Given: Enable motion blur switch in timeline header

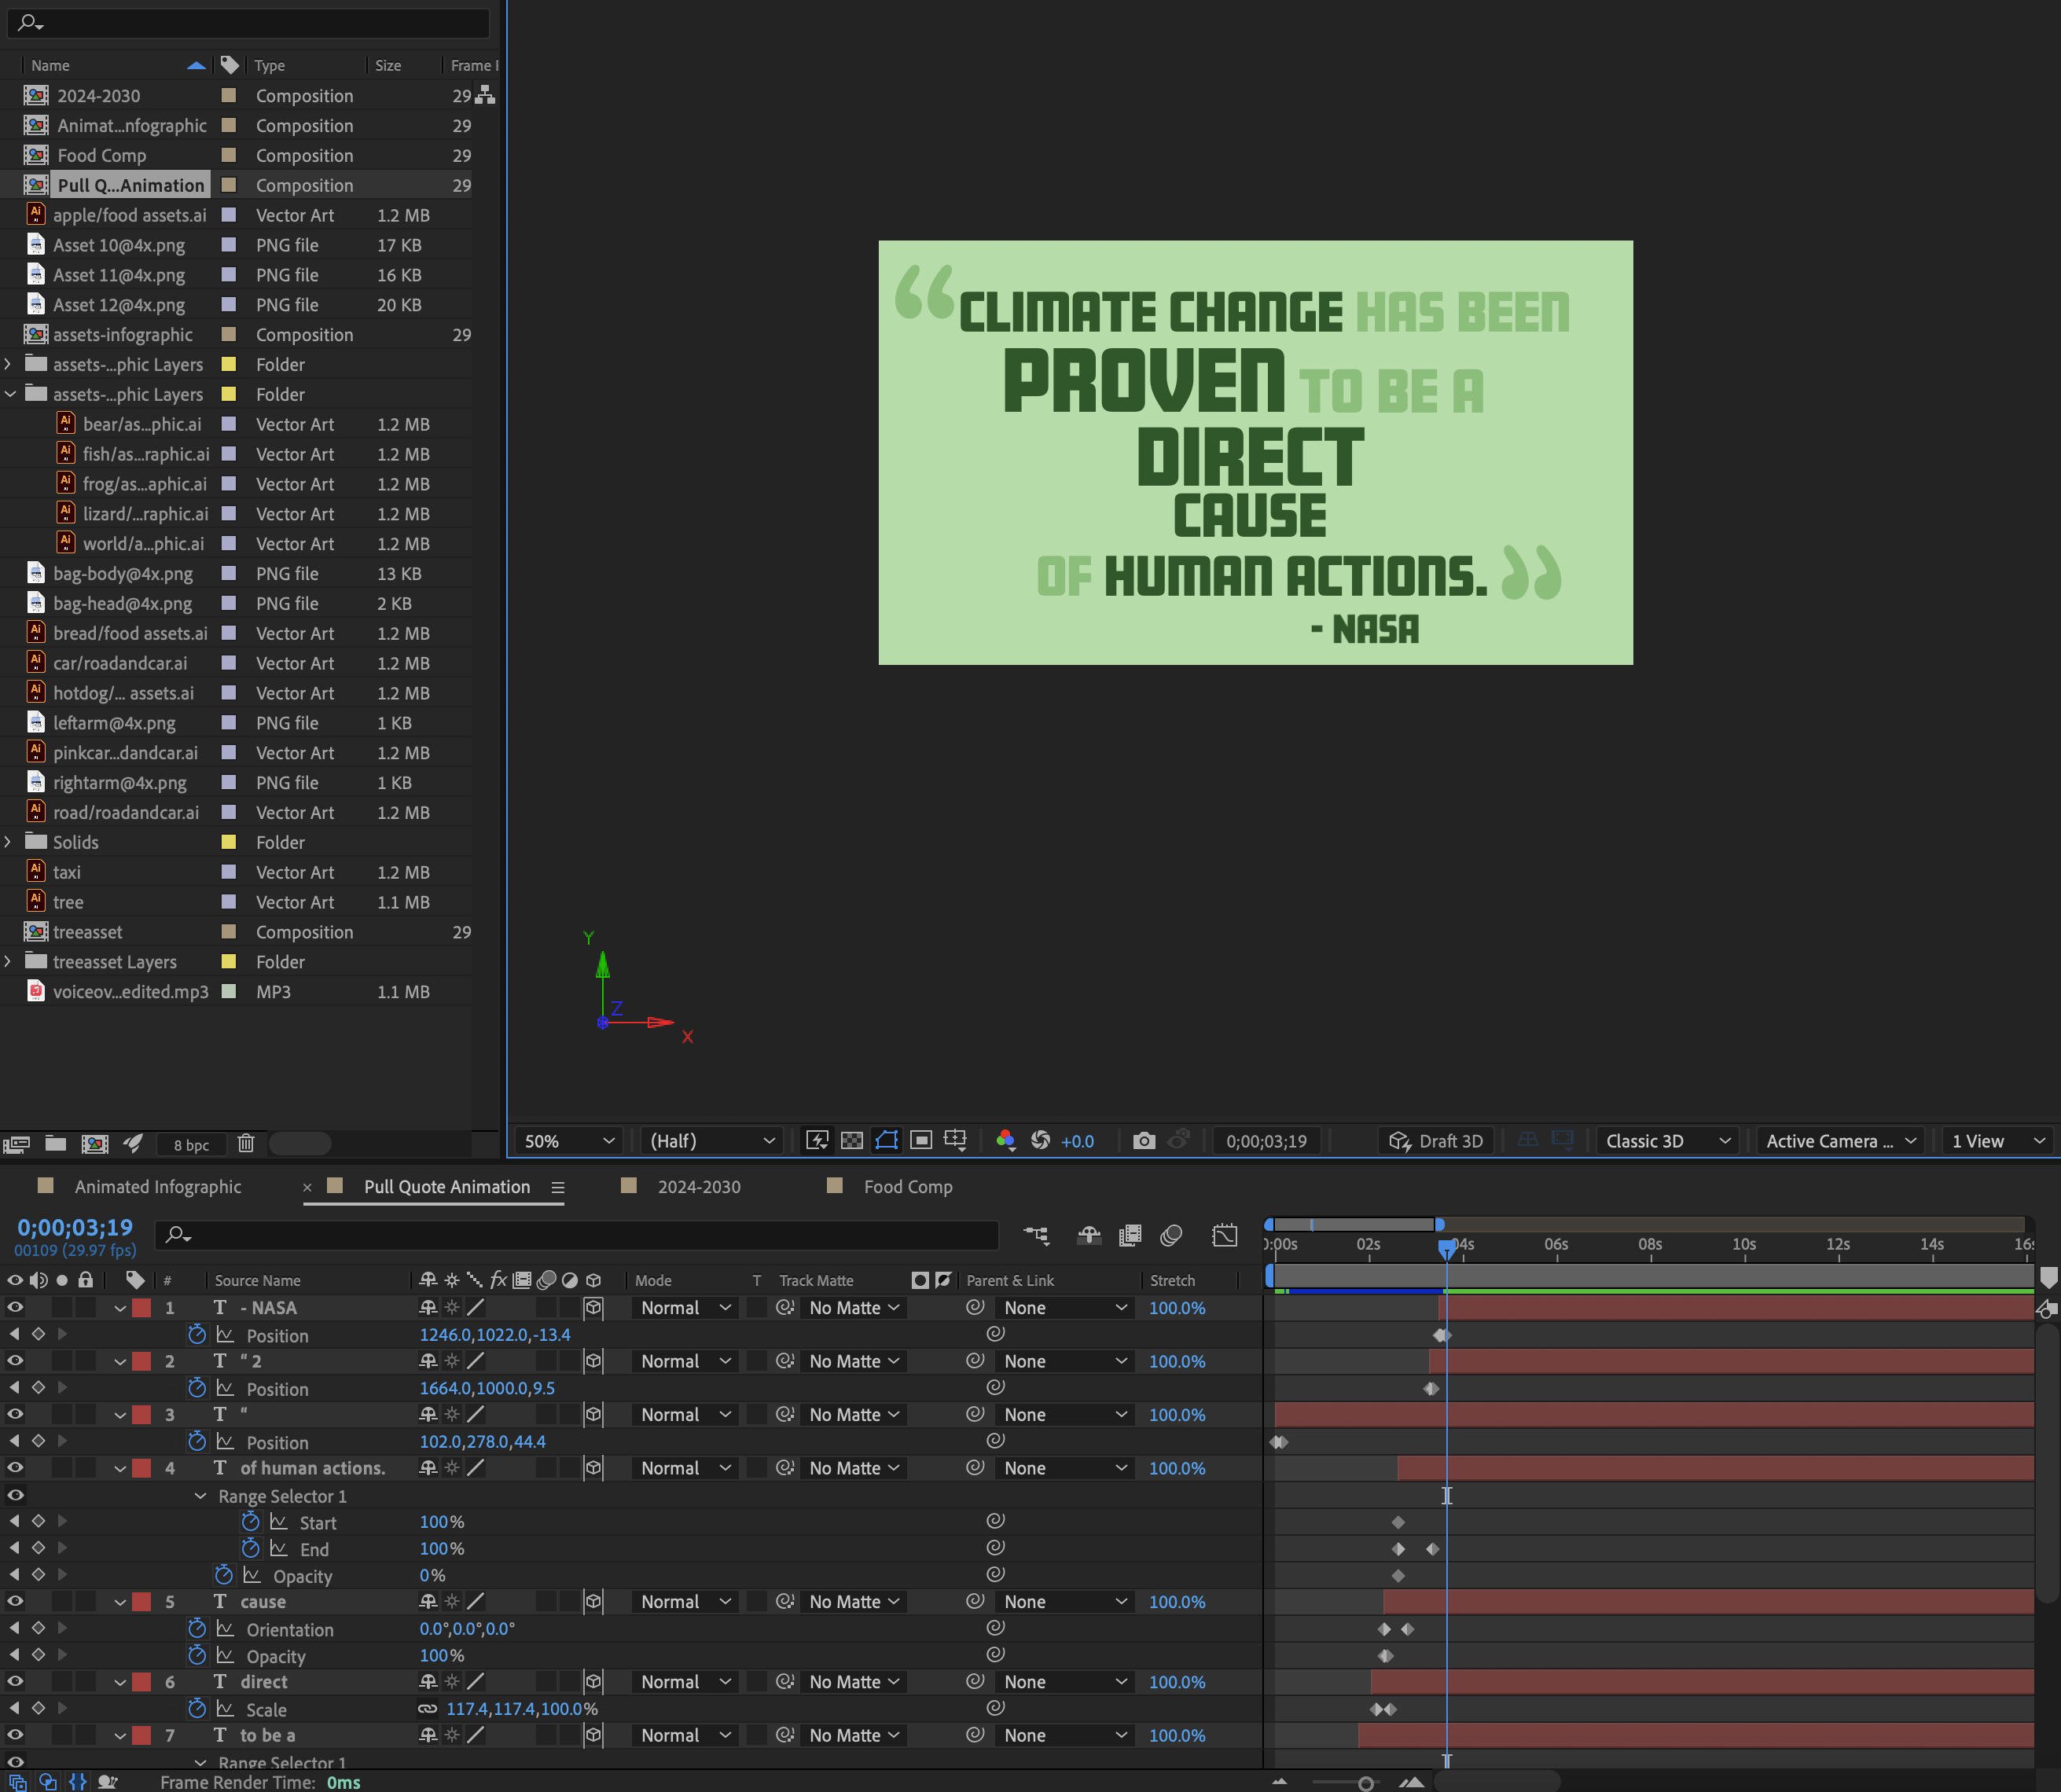Looking at the screenshot, I should [1171, 1236].
